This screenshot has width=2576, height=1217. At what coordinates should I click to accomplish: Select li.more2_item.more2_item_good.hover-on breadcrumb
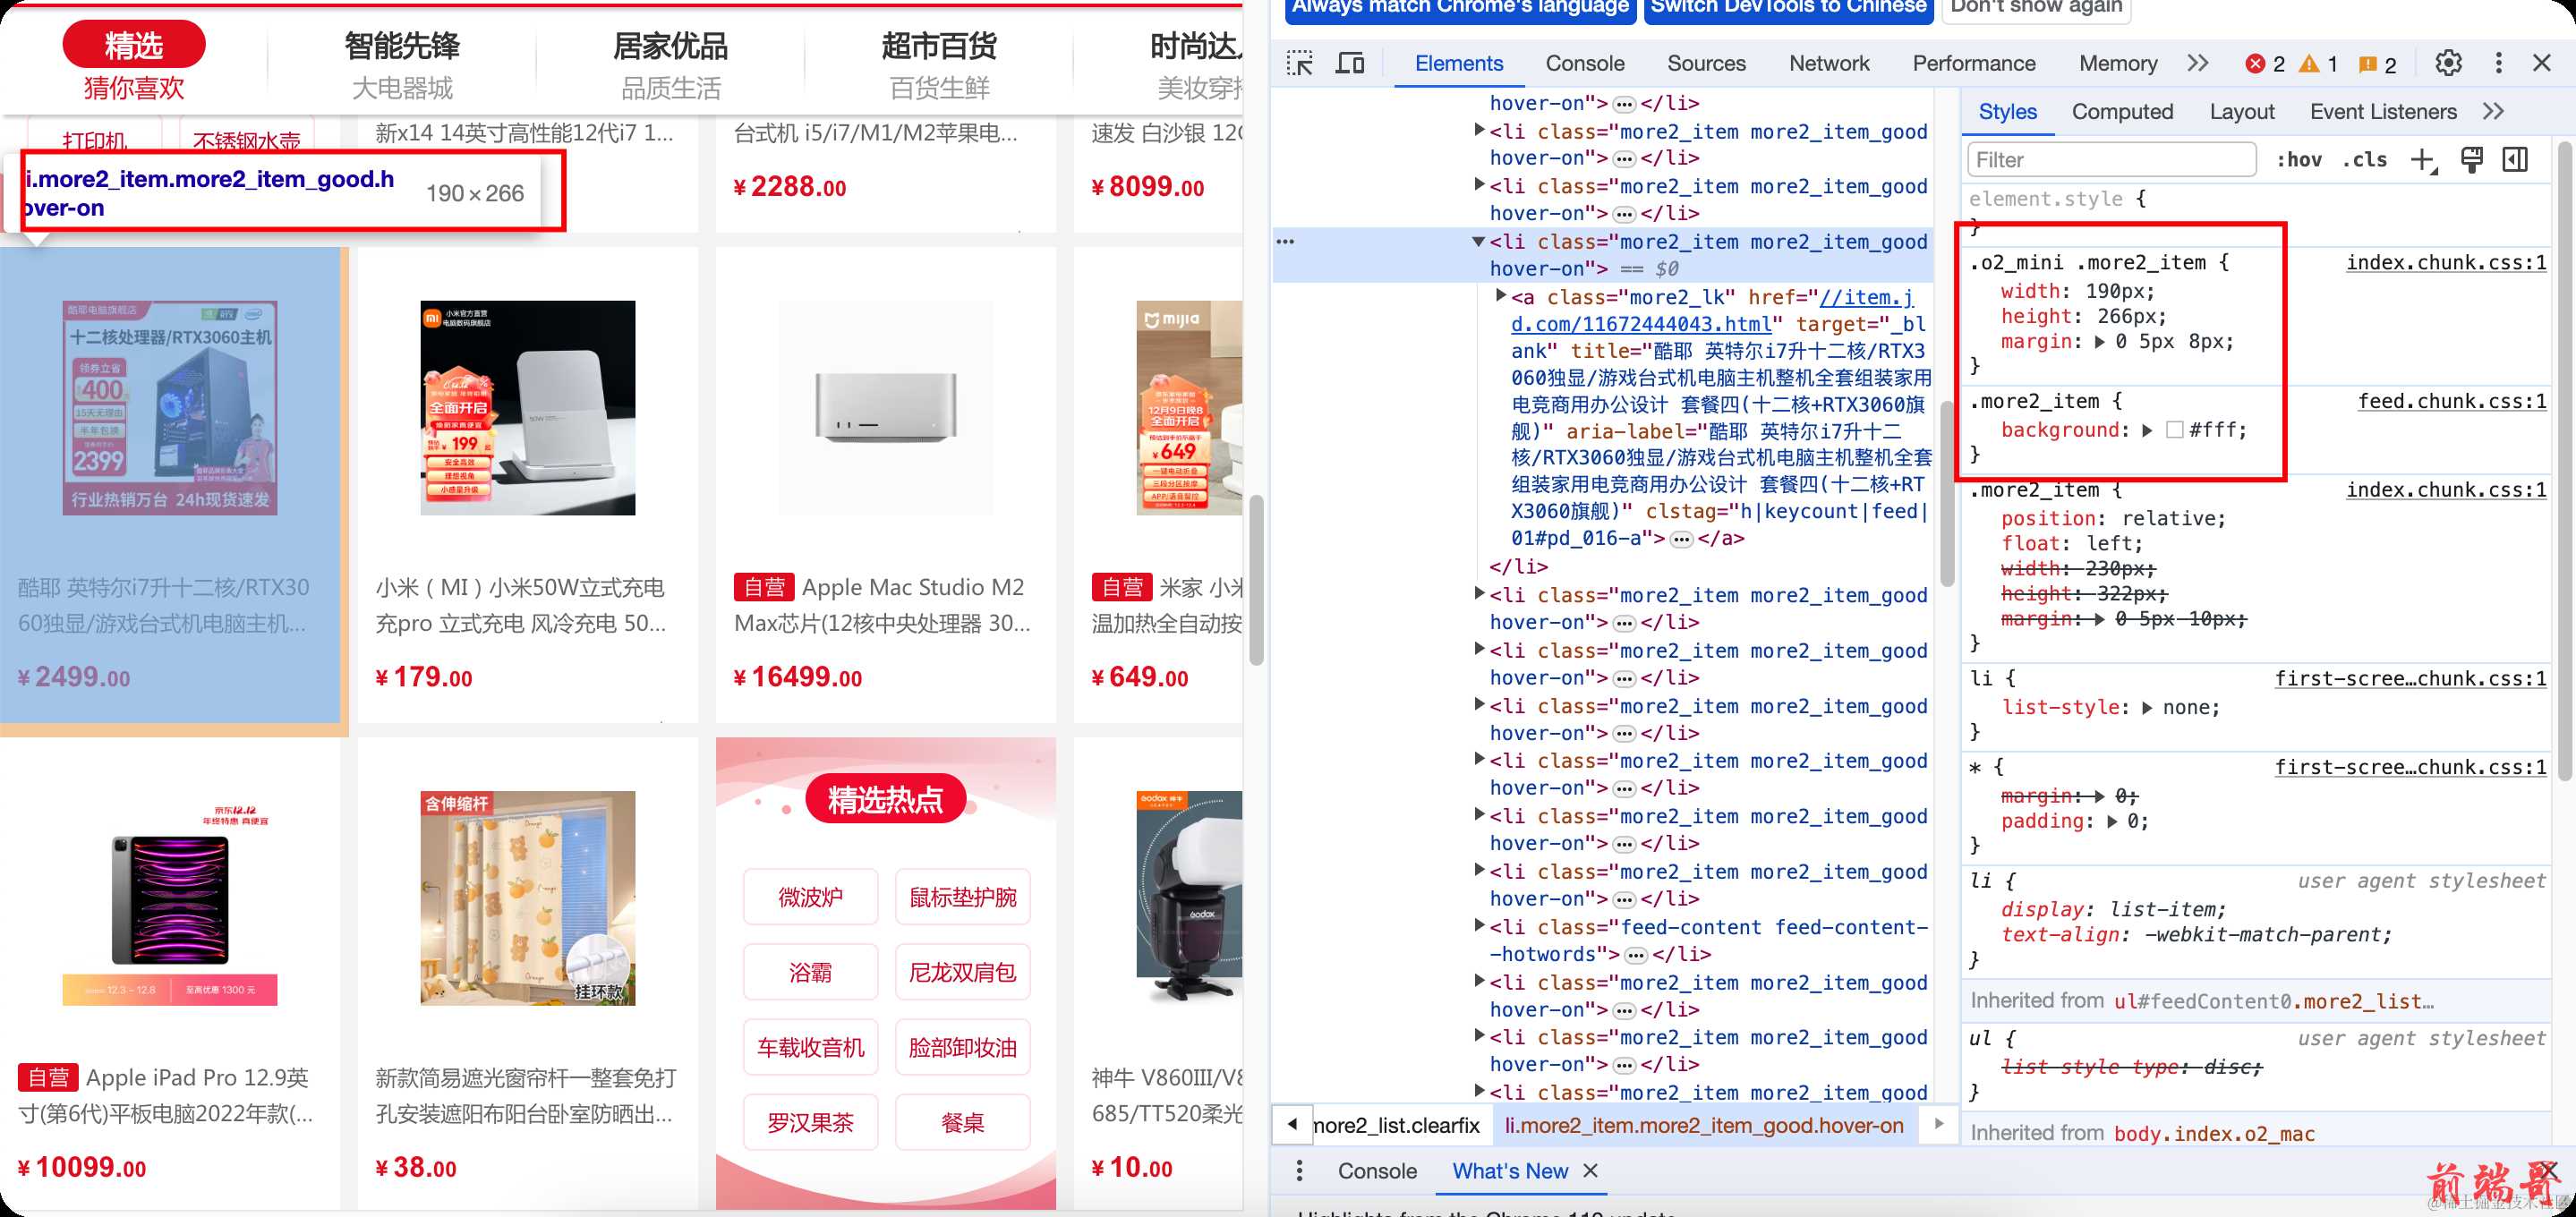coord(1703,1125)
